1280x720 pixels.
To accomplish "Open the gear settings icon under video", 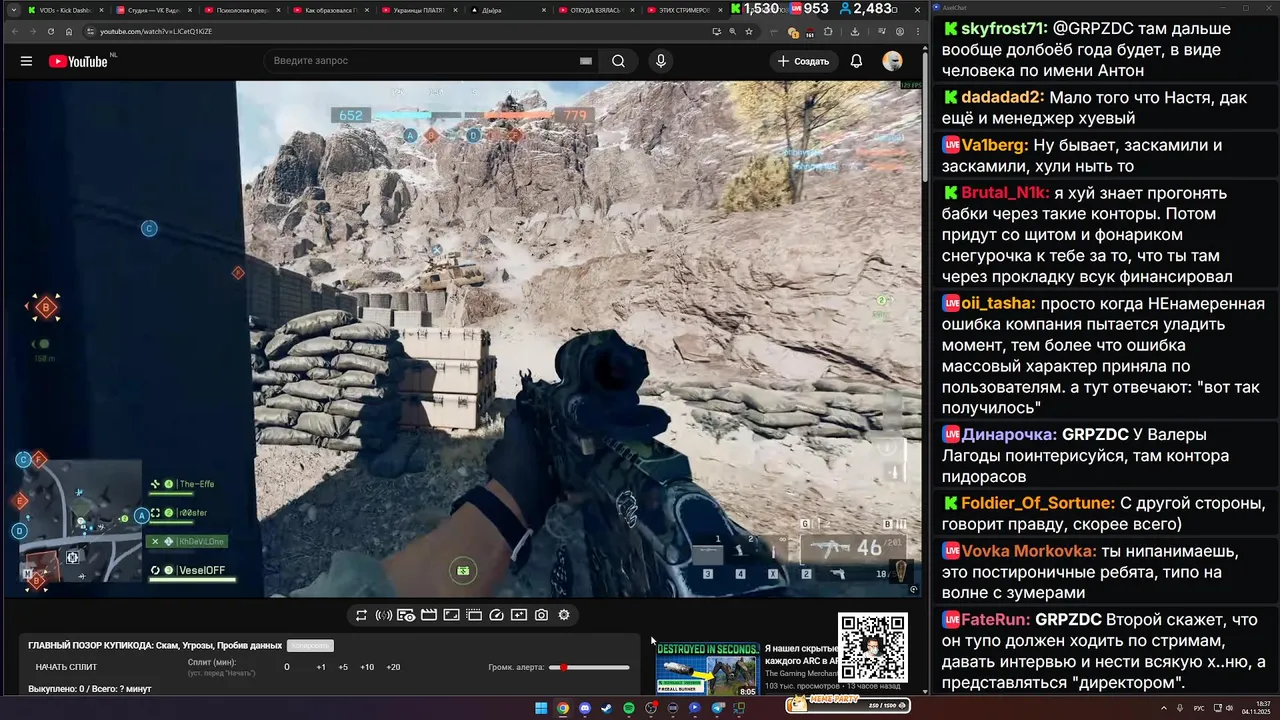I will (x=564, y=615).
